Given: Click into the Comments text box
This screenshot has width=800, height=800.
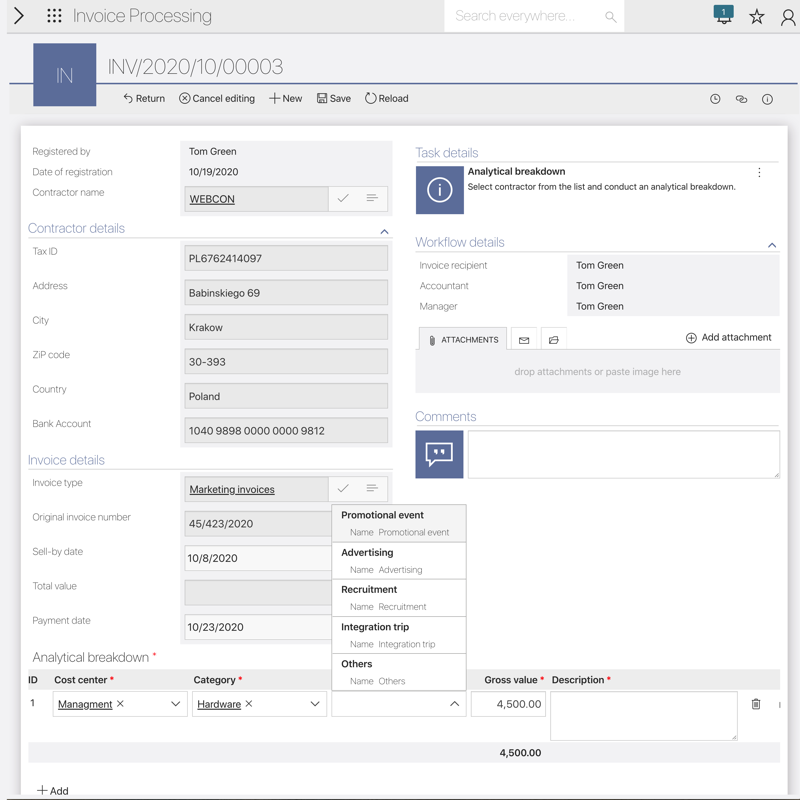Looking at the screenshot, I should (x=623, y=454).
